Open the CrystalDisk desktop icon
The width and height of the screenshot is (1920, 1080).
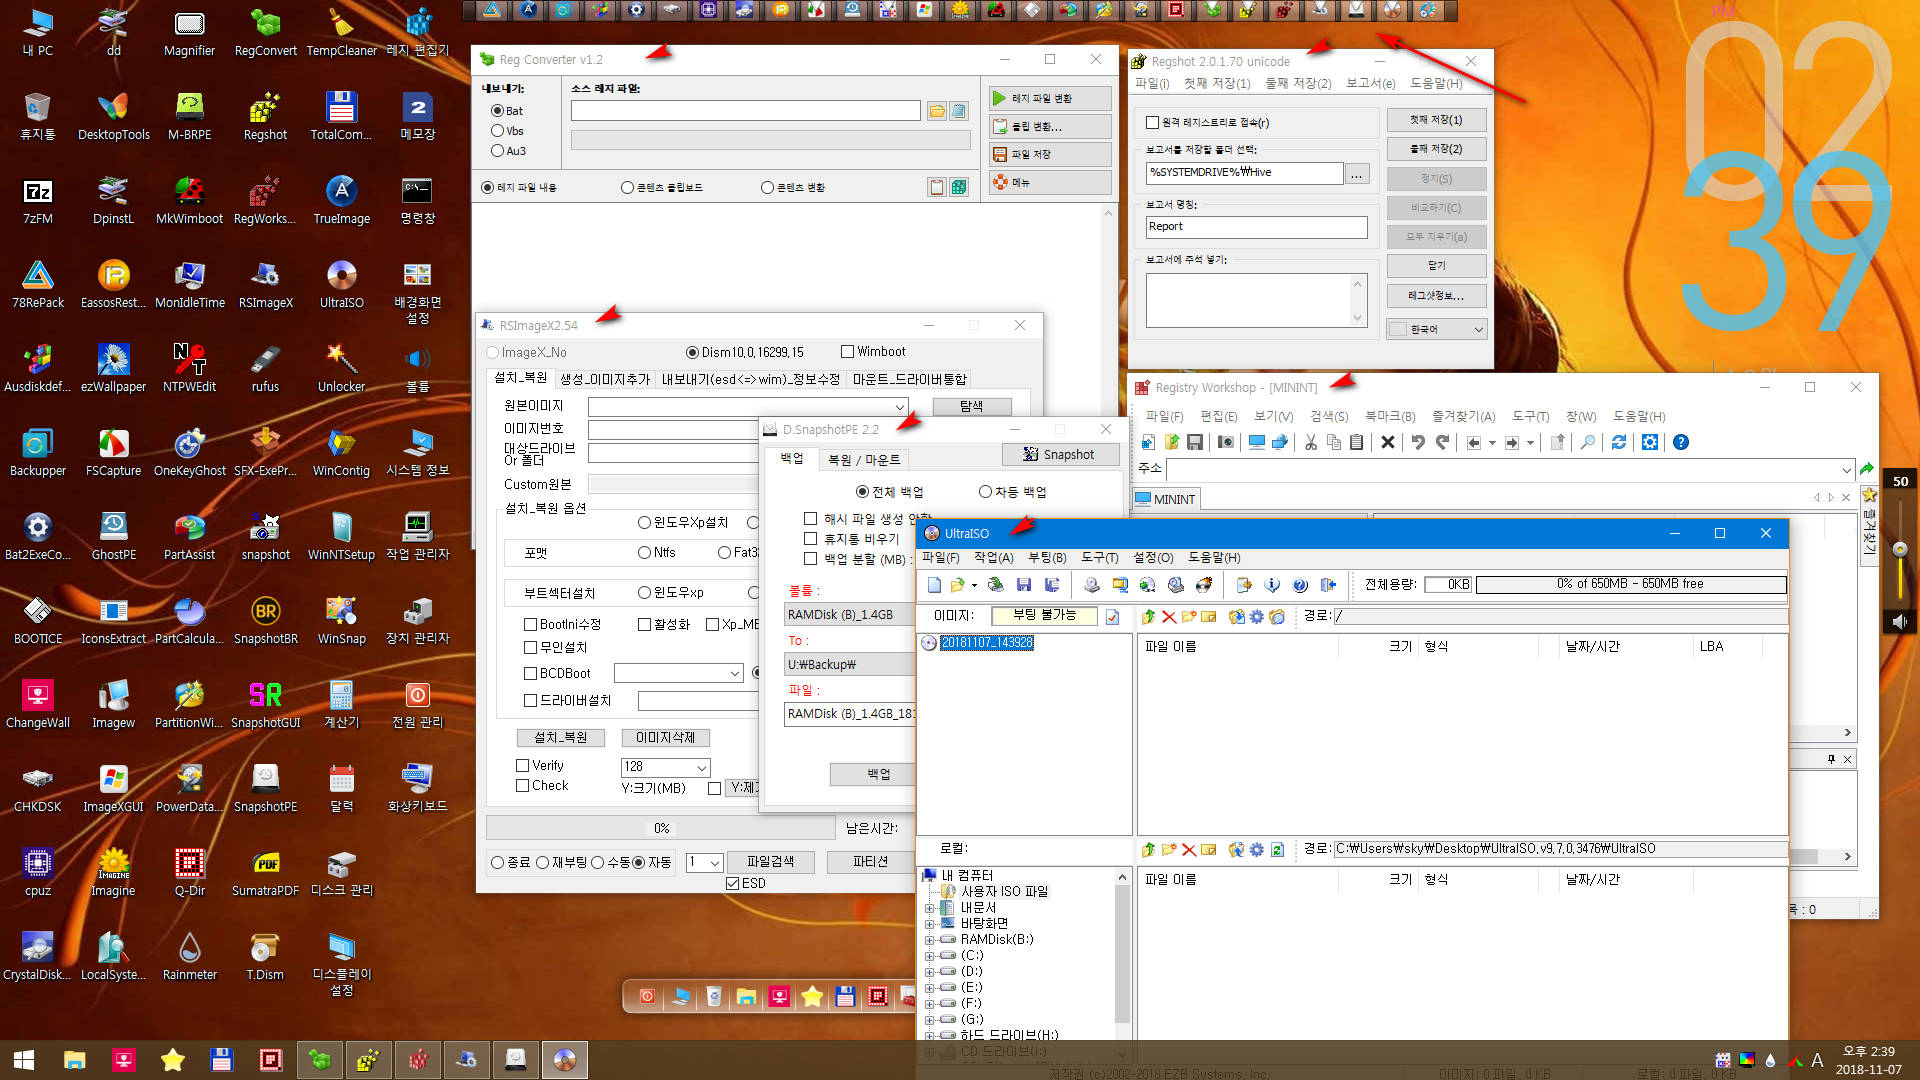[37, 957]
